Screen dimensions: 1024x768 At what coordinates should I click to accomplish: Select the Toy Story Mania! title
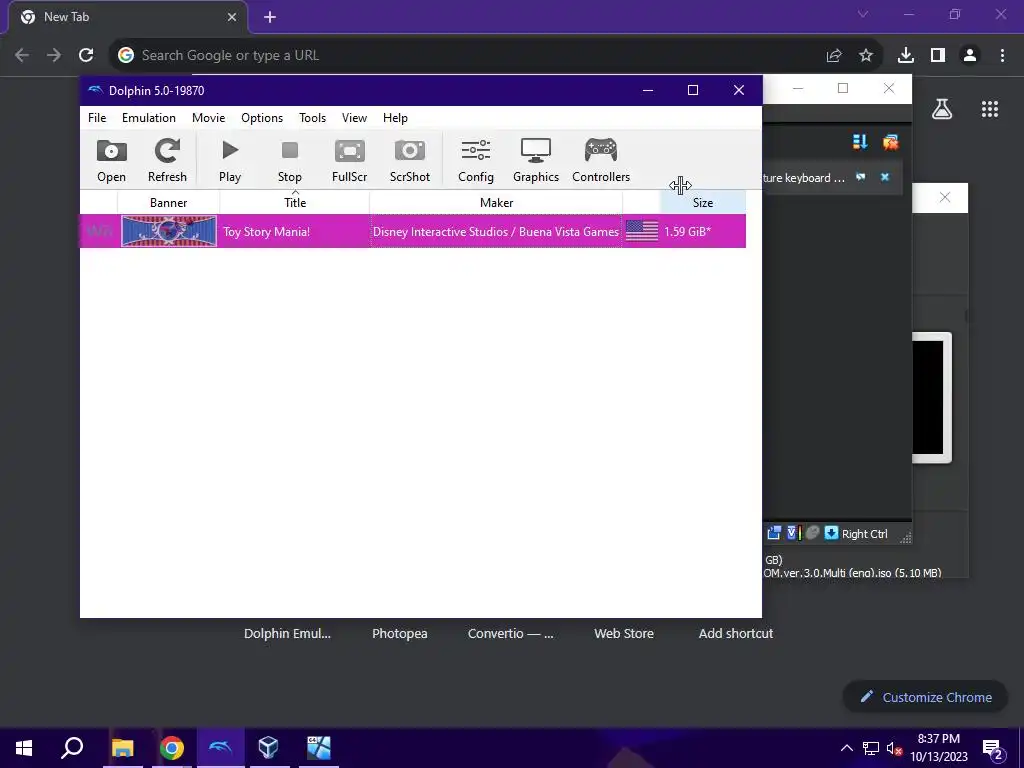point(266,232)
